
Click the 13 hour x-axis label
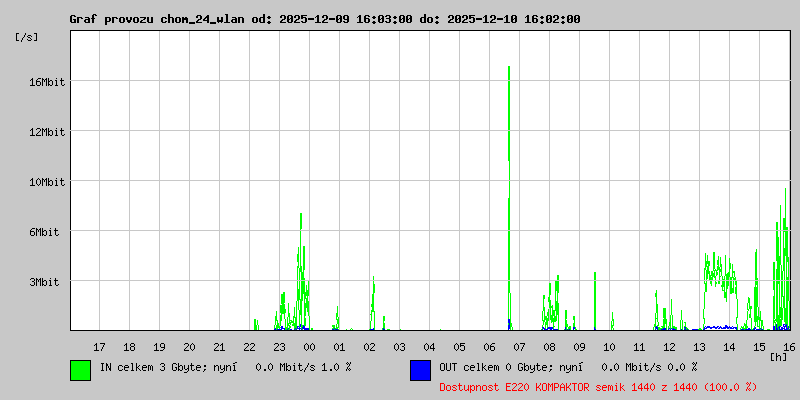click(699, 347)
